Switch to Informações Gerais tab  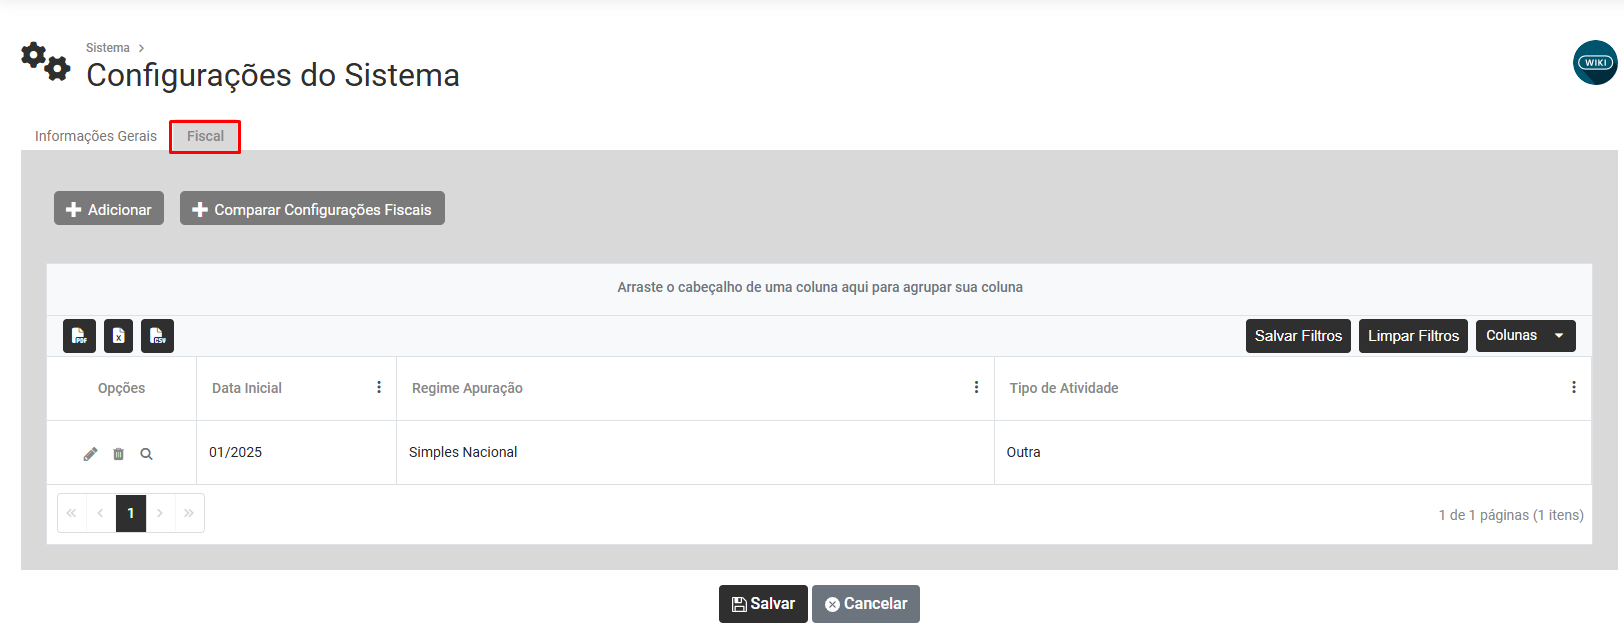tap(96, 136)
